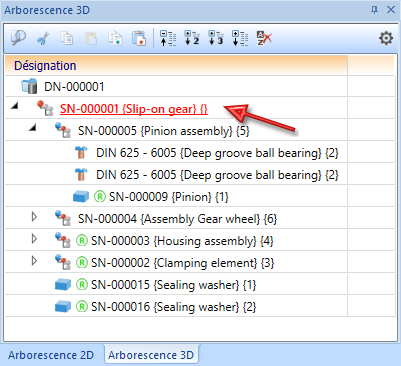The height and width of the screenshot is (366, 401).
Task: Close the Arborescence 3D panel
Action: [391, 10]
